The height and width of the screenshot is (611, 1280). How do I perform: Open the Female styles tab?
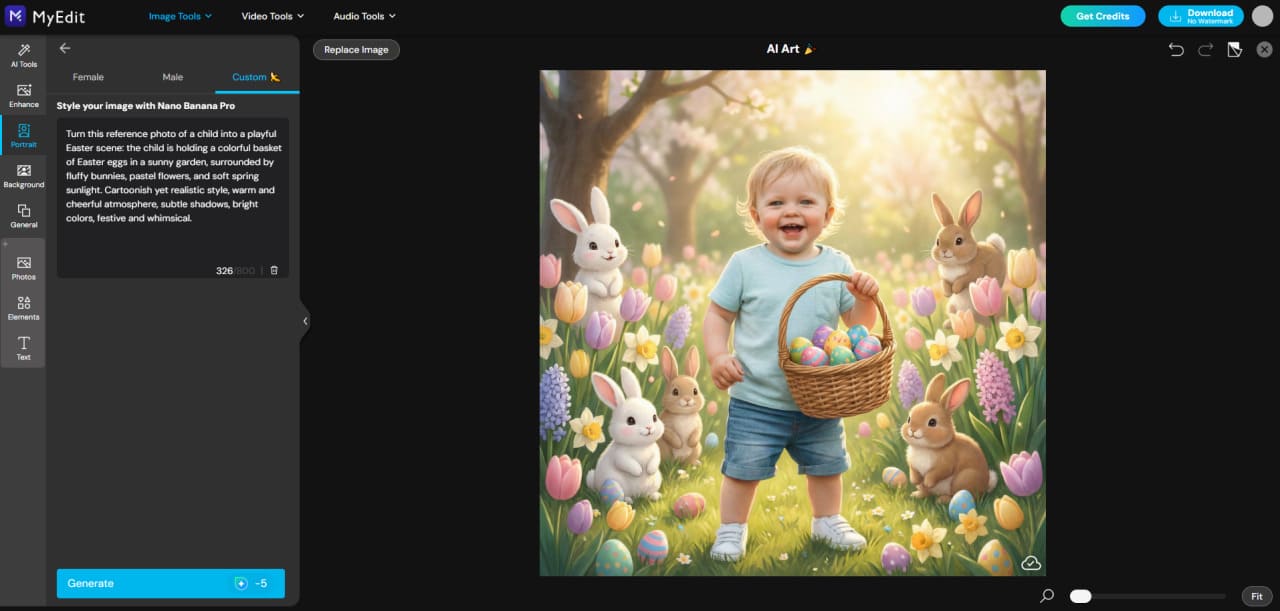(88, 76)
